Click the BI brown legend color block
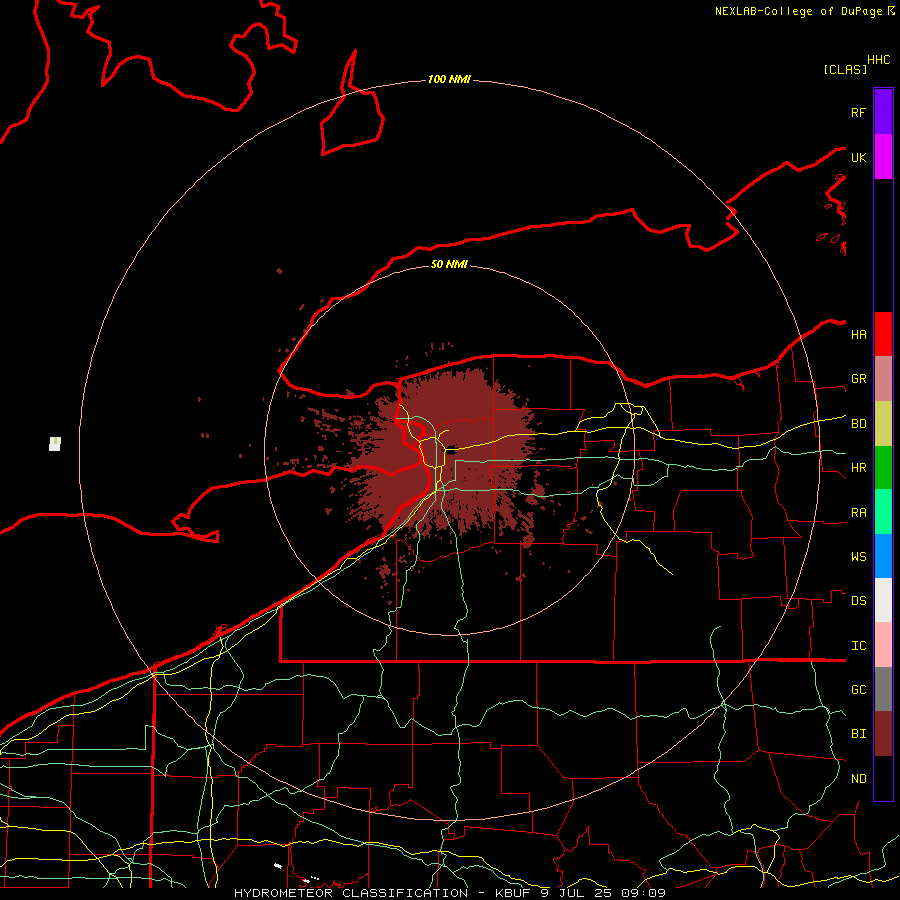 [883, 734]
